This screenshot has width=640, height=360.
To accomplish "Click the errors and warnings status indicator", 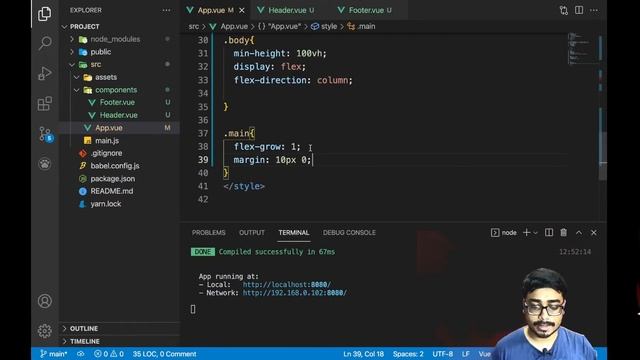I will [x=109, y=354].
